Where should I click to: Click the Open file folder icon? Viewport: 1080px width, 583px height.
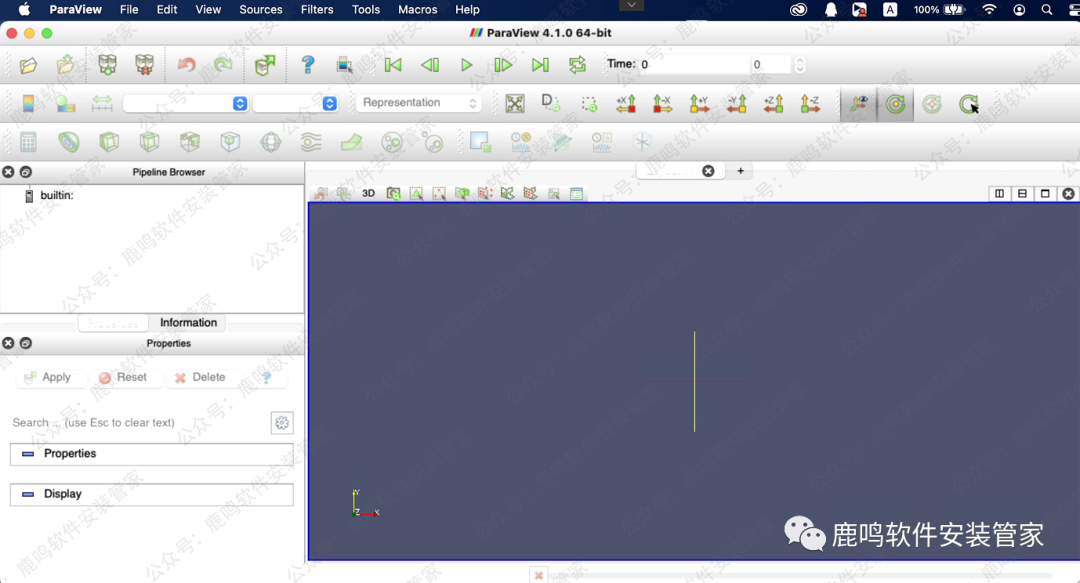28,65
